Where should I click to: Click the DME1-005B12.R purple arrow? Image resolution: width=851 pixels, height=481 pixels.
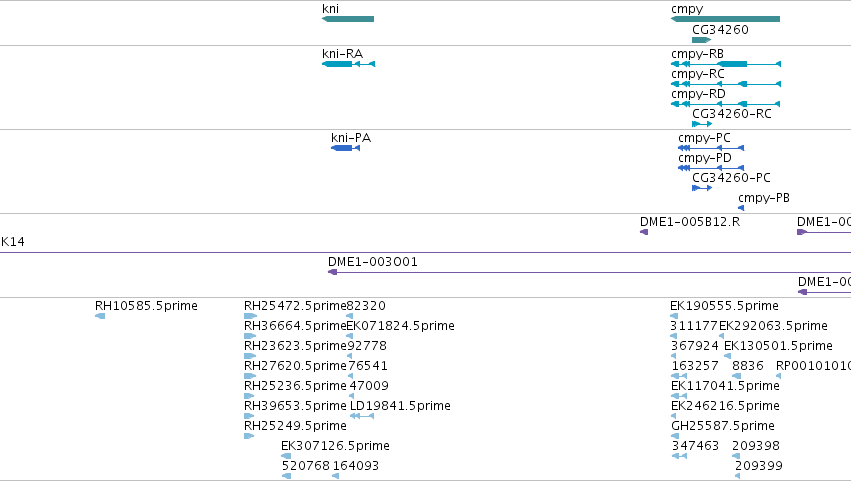[x=644, y=232]
